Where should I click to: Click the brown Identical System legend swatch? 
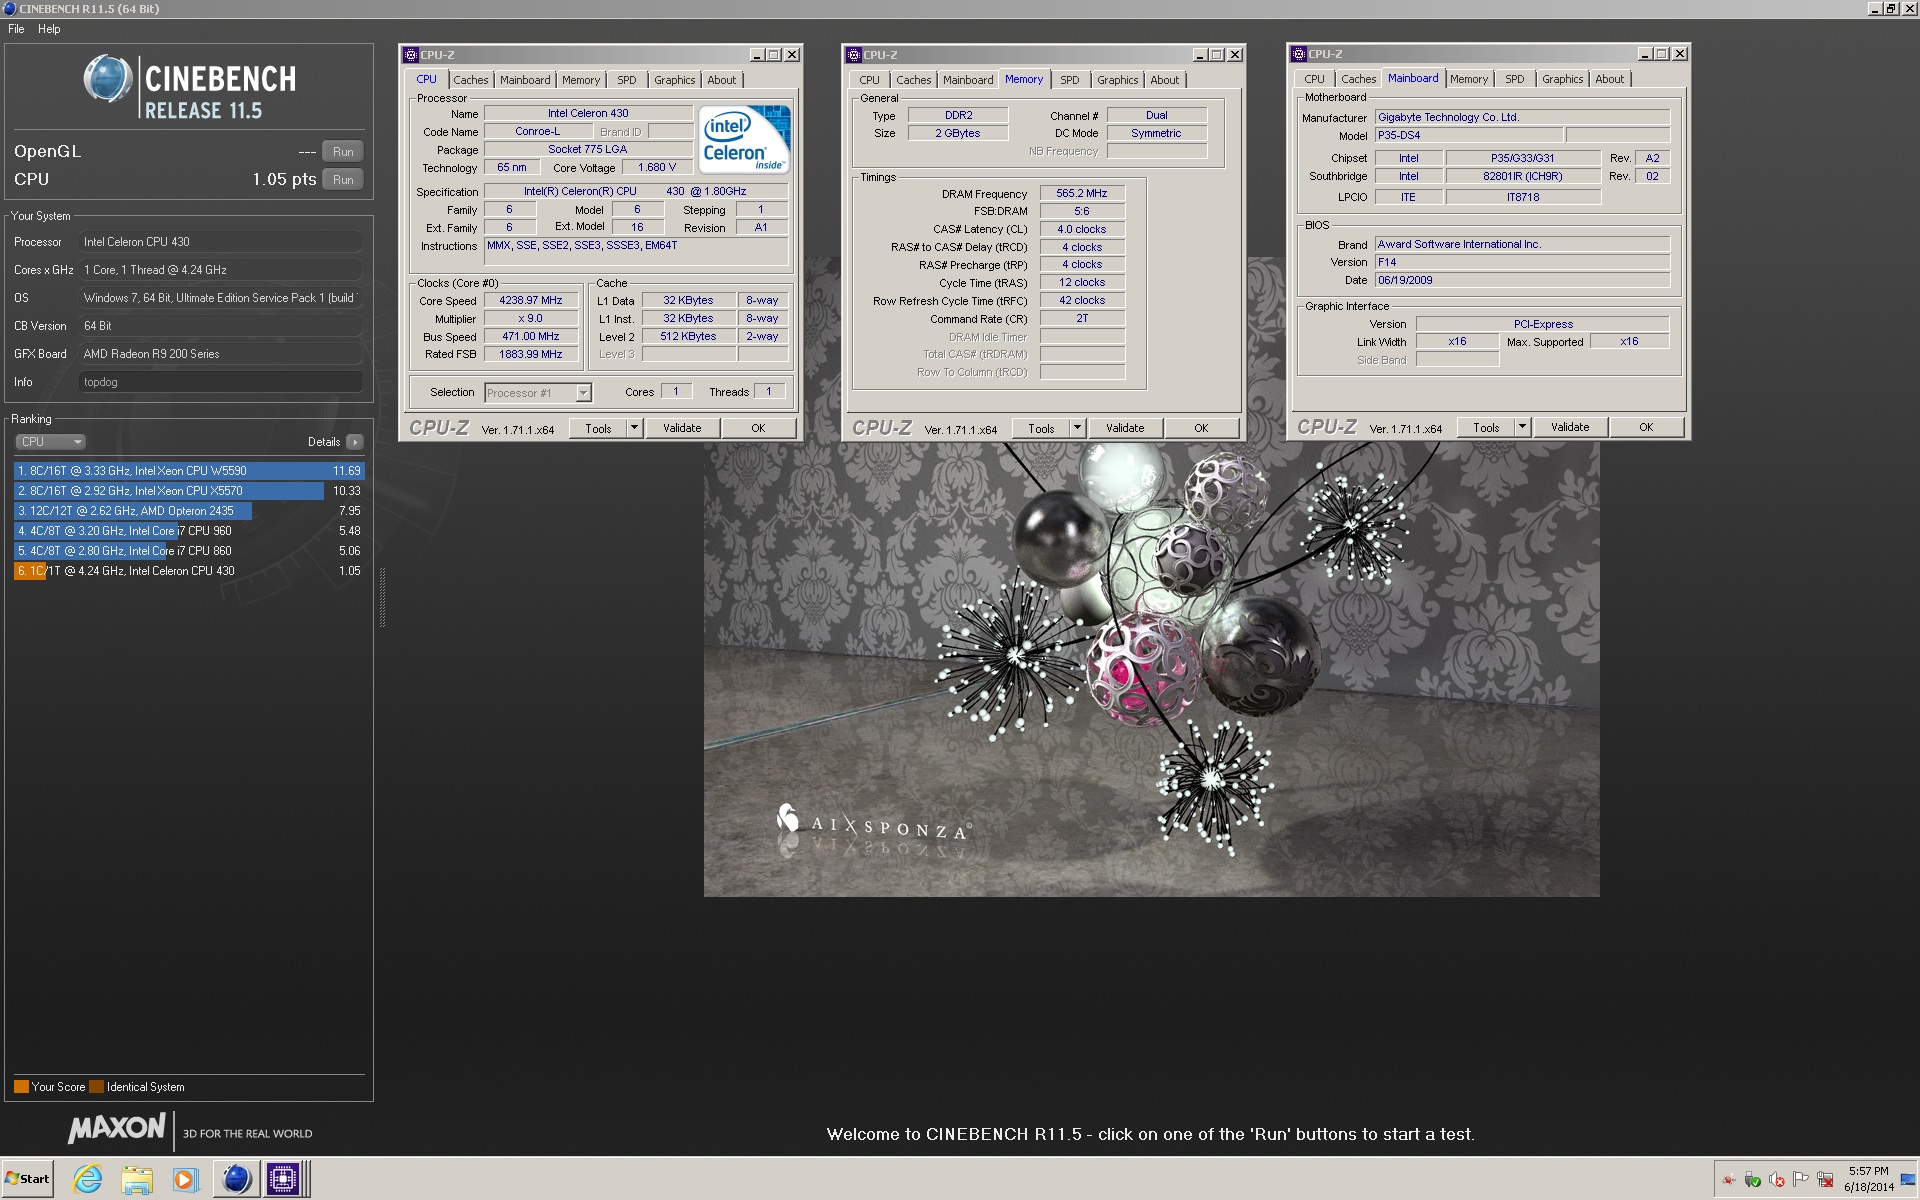point(96,1087)
